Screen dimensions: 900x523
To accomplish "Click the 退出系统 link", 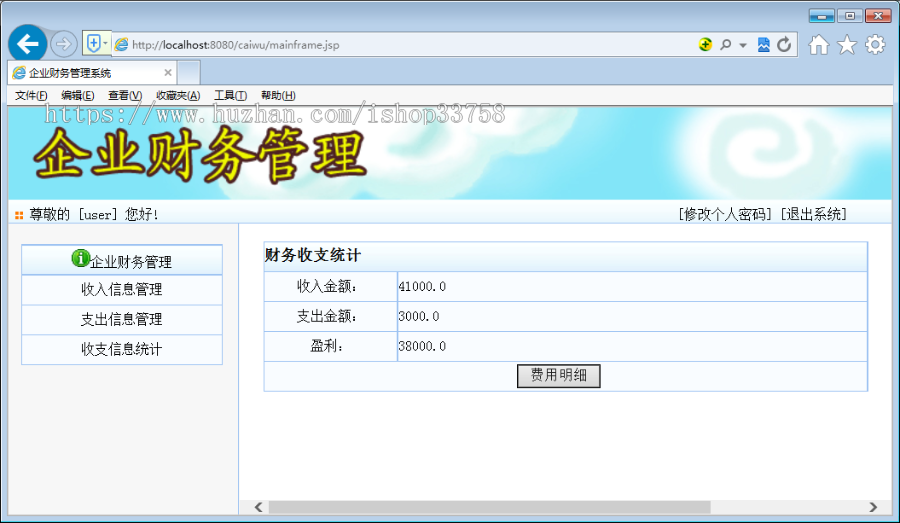I will [x=813, y=214].
